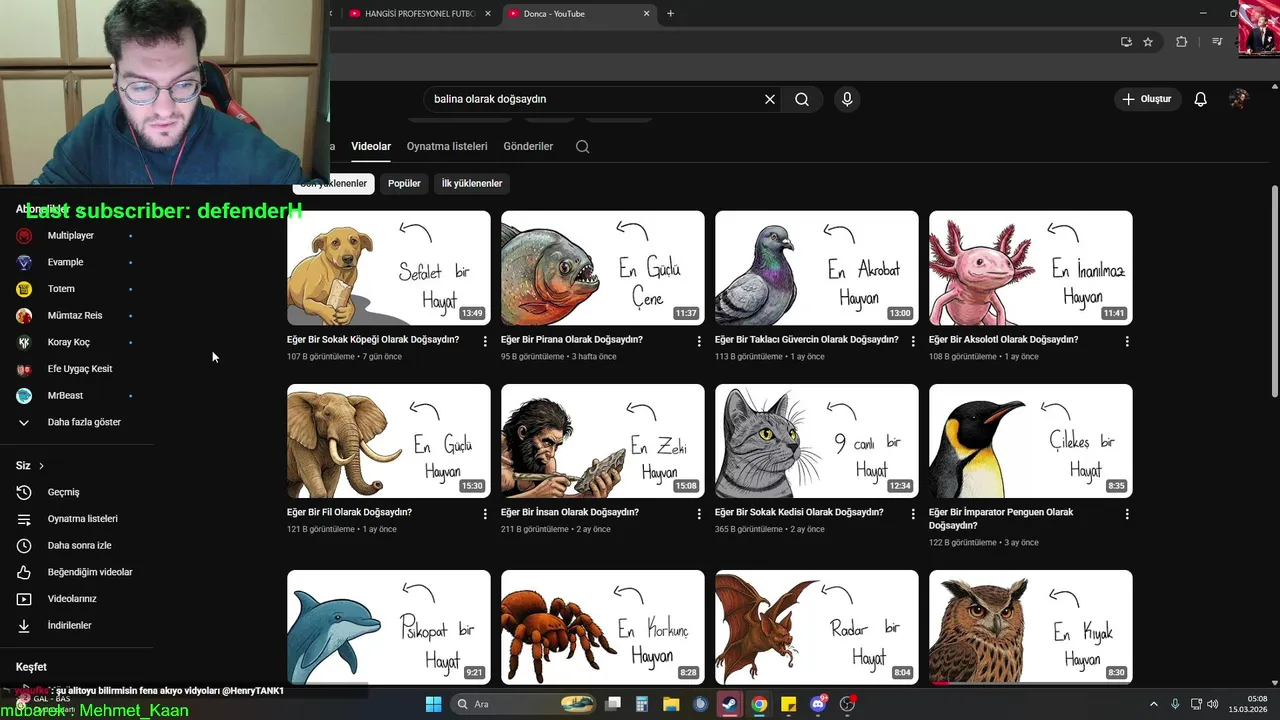Filter videos by İlk yüklenenler
Screen dimensions: 1280x720
472,183
